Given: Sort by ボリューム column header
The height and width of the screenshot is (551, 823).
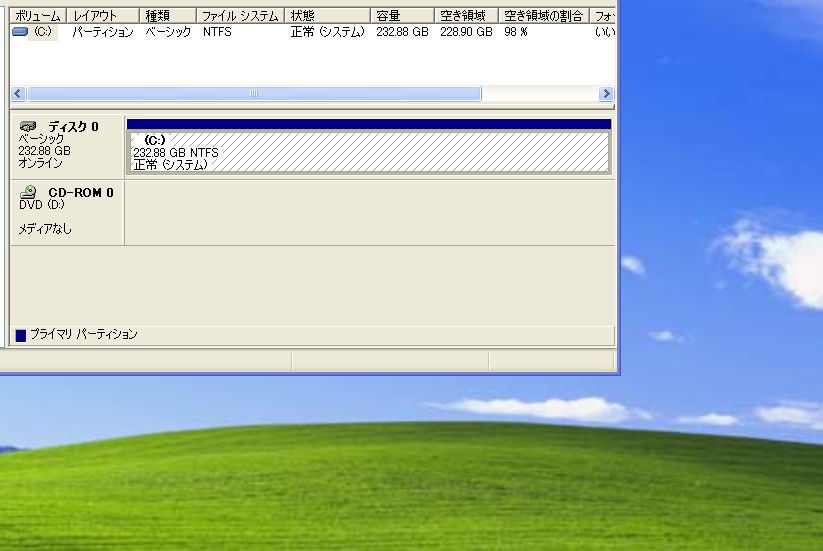Looking at the screenshot, I should coord(38,16).
